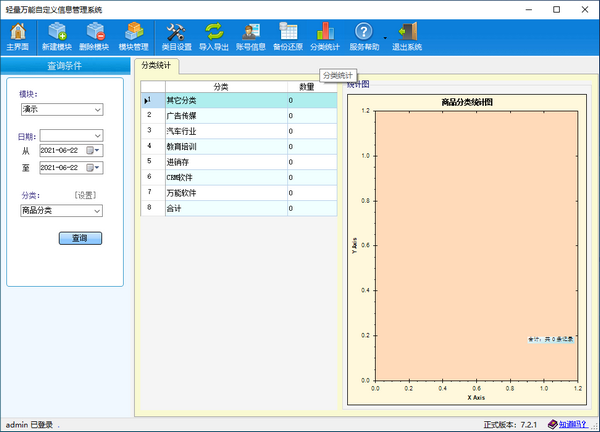Click the 退出系统 exit icon
Viewport: 600px width, 432px height.
coord(407,37)
